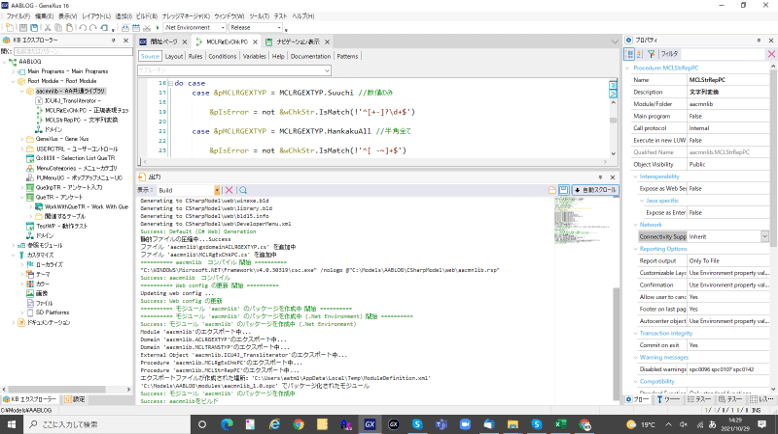Select WorkWithQueTR in the KB tree
The image size is (778, 434).
(86, 207)
